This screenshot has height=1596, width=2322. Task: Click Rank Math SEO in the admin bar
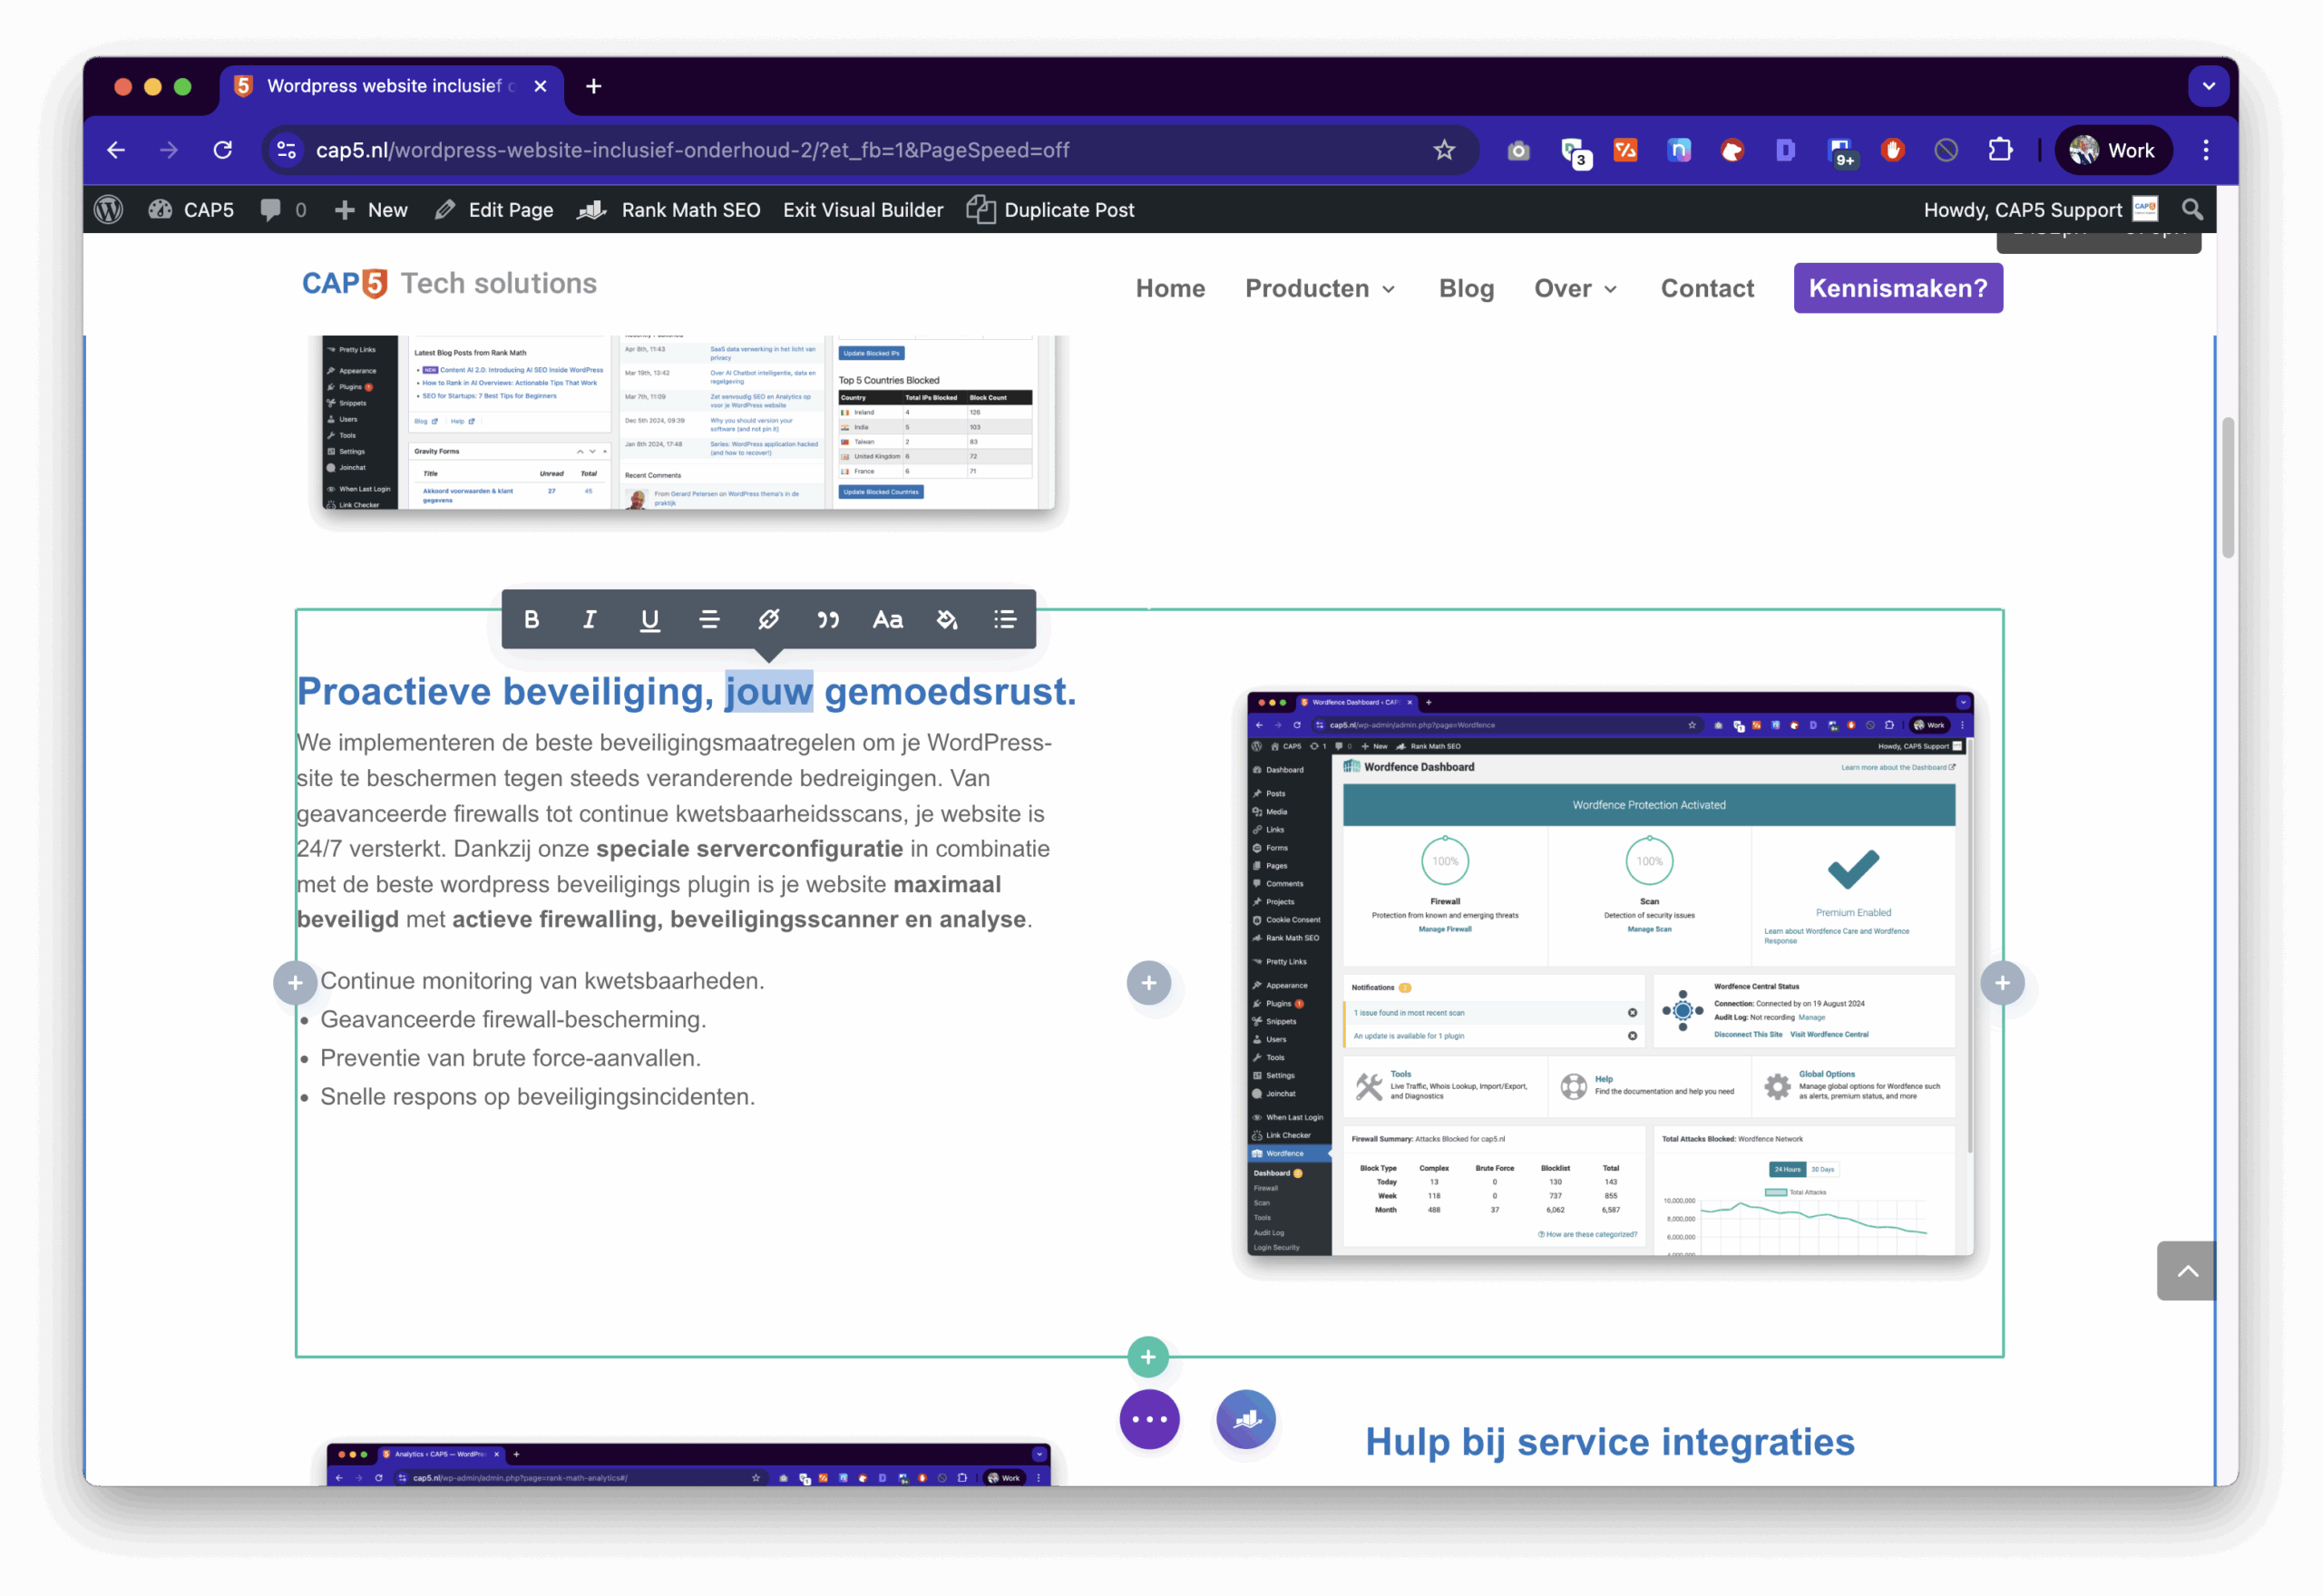point(669,209)
